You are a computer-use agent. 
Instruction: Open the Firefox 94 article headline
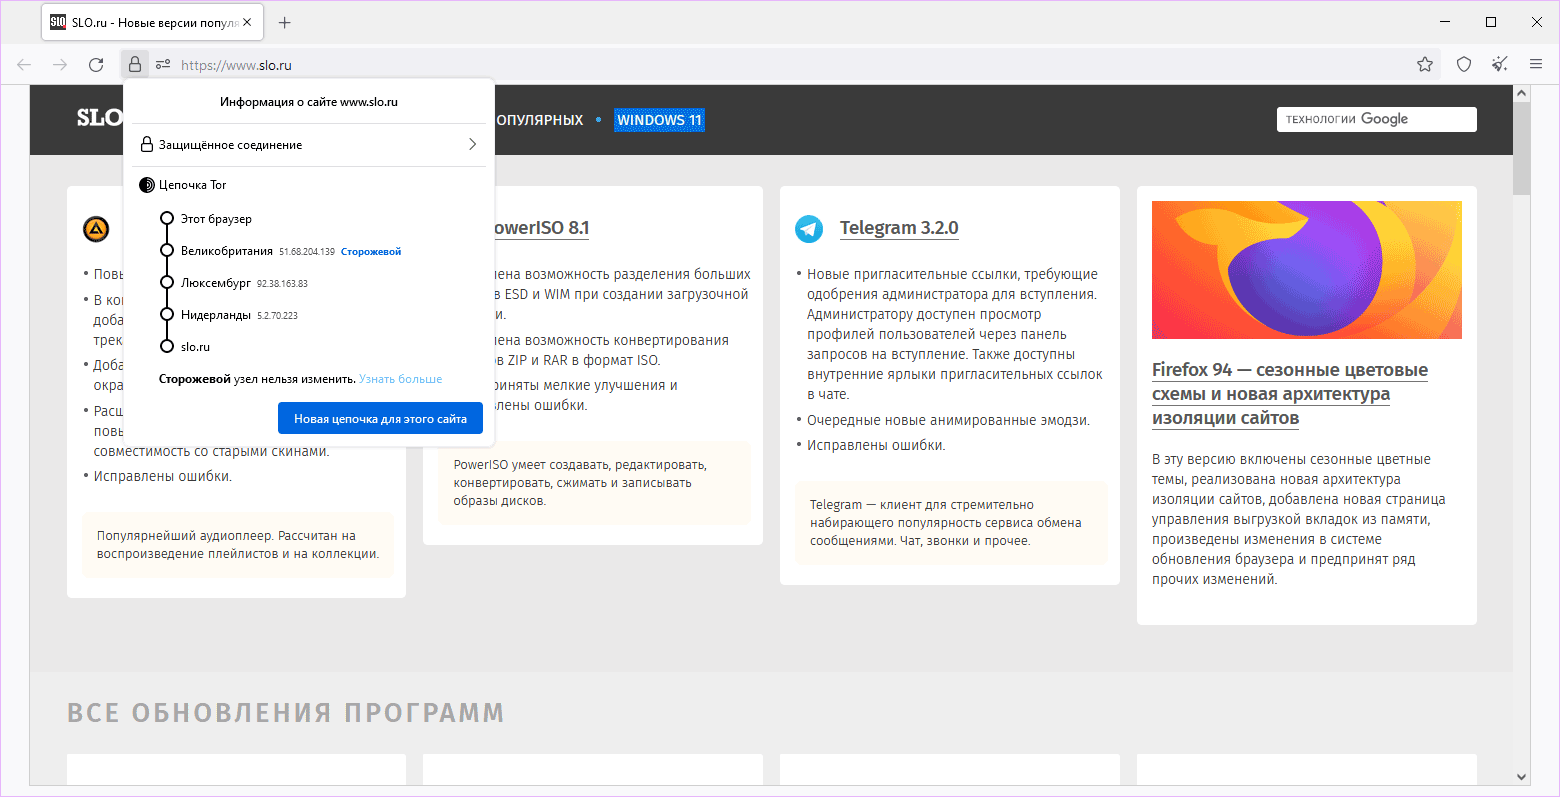click(1290, 394)
